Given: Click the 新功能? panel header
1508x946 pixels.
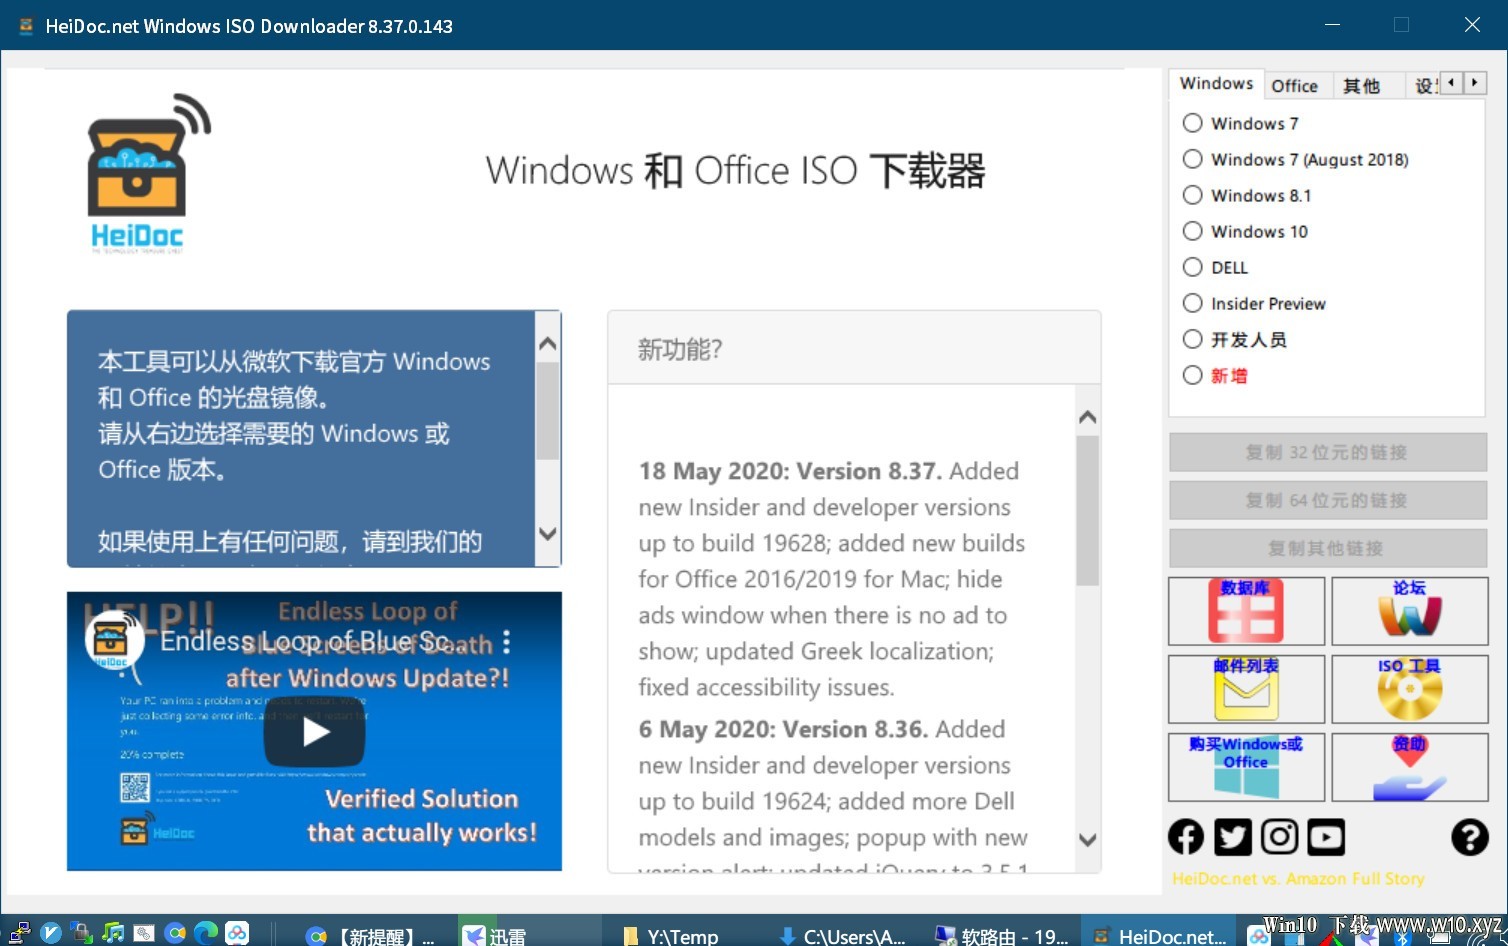Looking at the screenshot, I should point(854,348).
